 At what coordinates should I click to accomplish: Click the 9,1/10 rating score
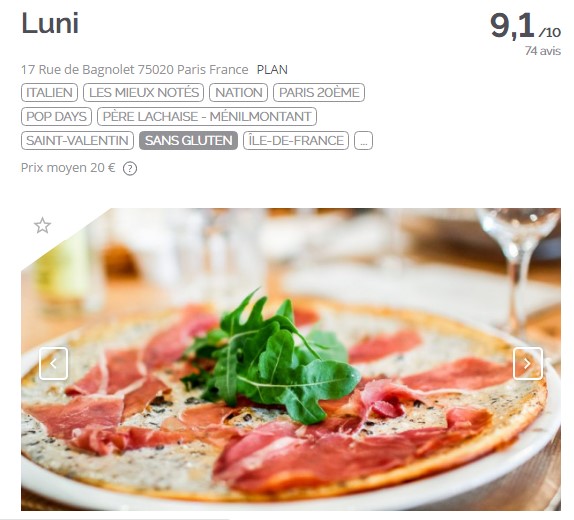(525, 26)
